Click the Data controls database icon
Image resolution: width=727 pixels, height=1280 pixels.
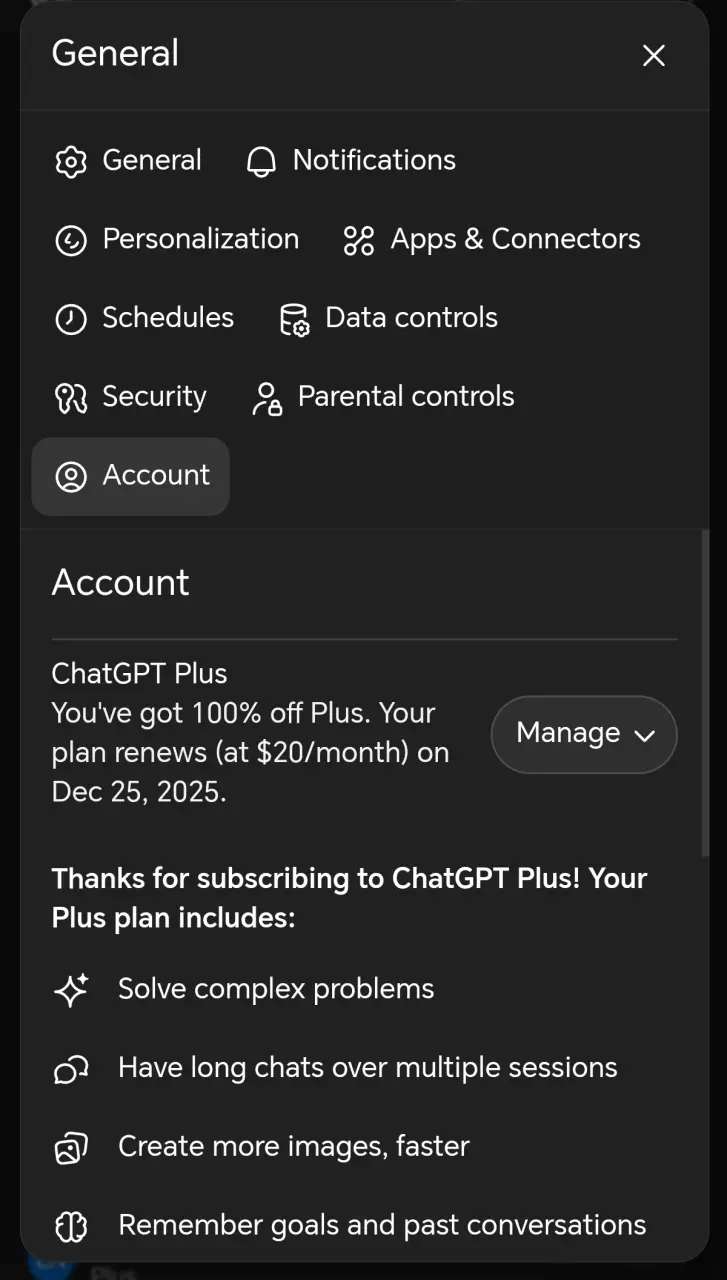294,319
